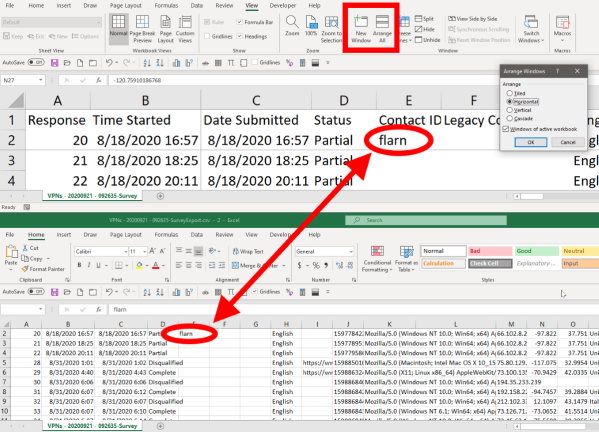Click the Wrap Text button
This screenshot has width=599, height=432.
[248, 251]
